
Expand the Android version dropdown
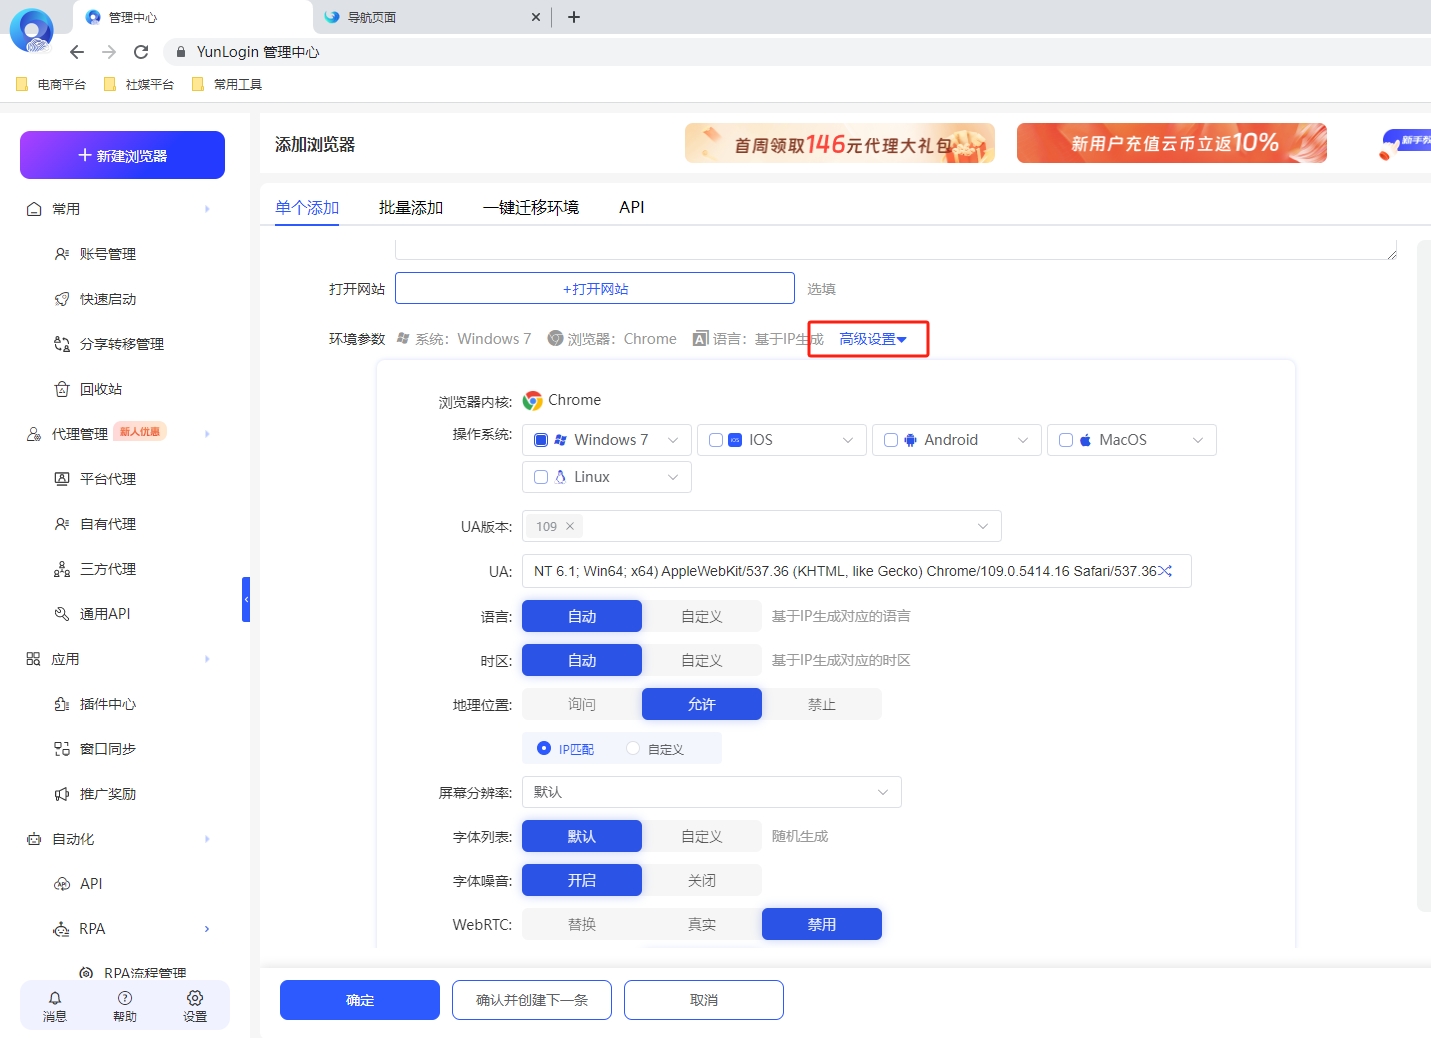click(1023, 440)
